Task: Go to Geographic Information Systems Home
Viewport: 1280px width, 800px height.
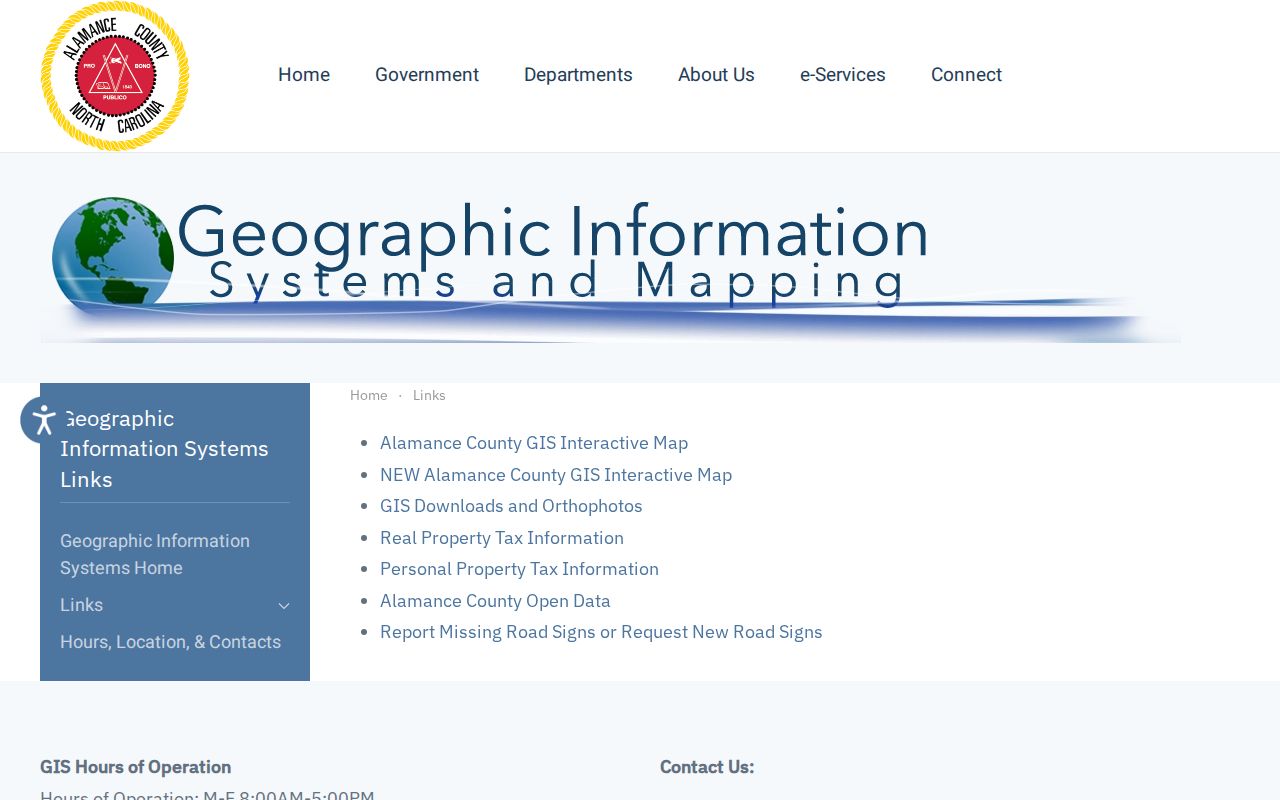Action: pos(155,554)
